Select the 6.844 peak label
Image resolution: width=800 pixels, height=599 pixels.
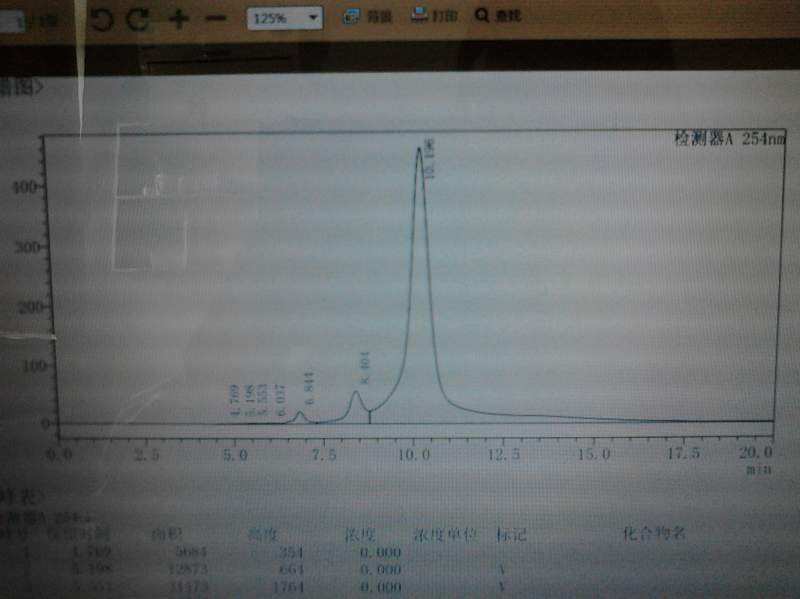point(309,388)
